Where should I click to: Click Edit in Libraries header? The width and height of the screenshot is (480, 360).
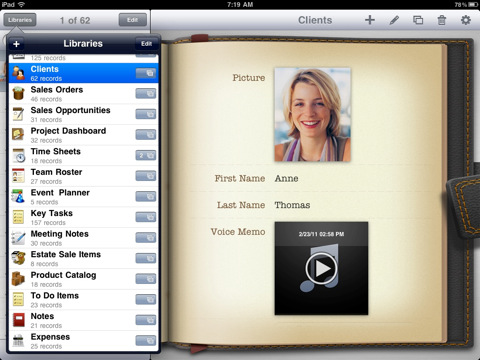click(x=146, y=44)
